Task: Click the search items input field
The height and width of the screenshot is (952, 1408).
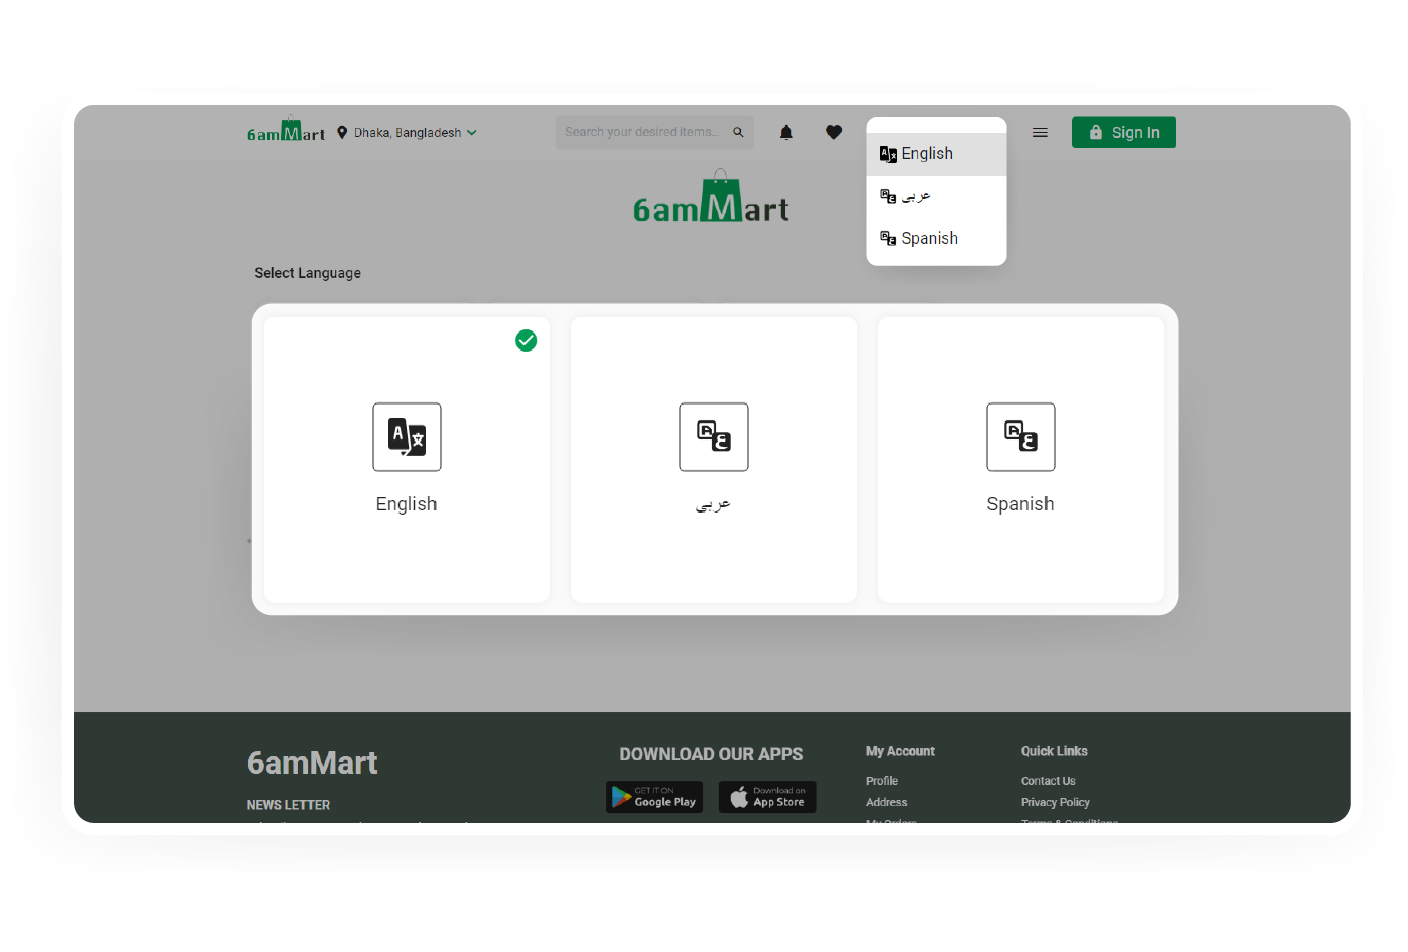Action: click(642, 132)
